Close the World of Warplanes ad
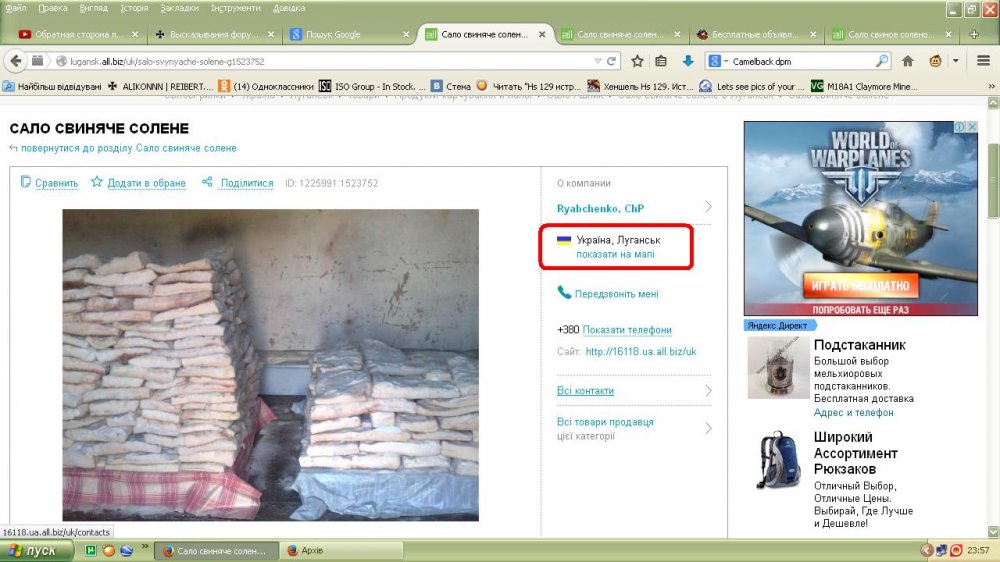The width and height of the screenshot is (1000, 562). tap(972, 127)
